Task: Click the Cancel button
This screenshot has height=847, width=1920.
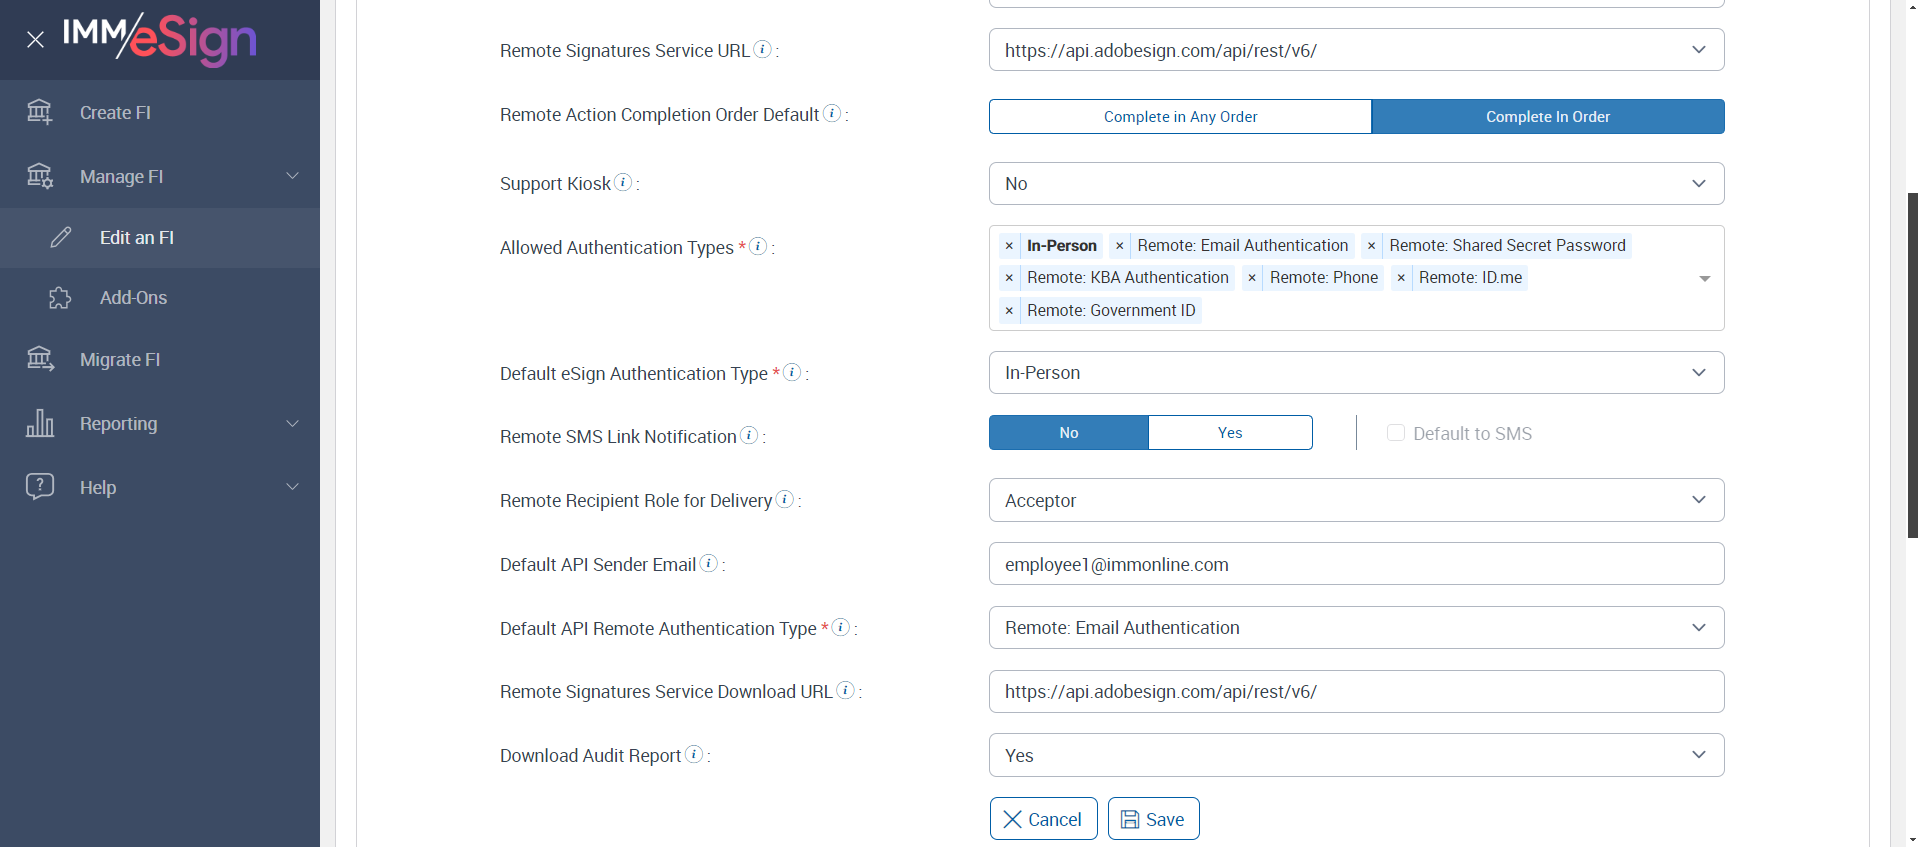Action: (1043, 819)
